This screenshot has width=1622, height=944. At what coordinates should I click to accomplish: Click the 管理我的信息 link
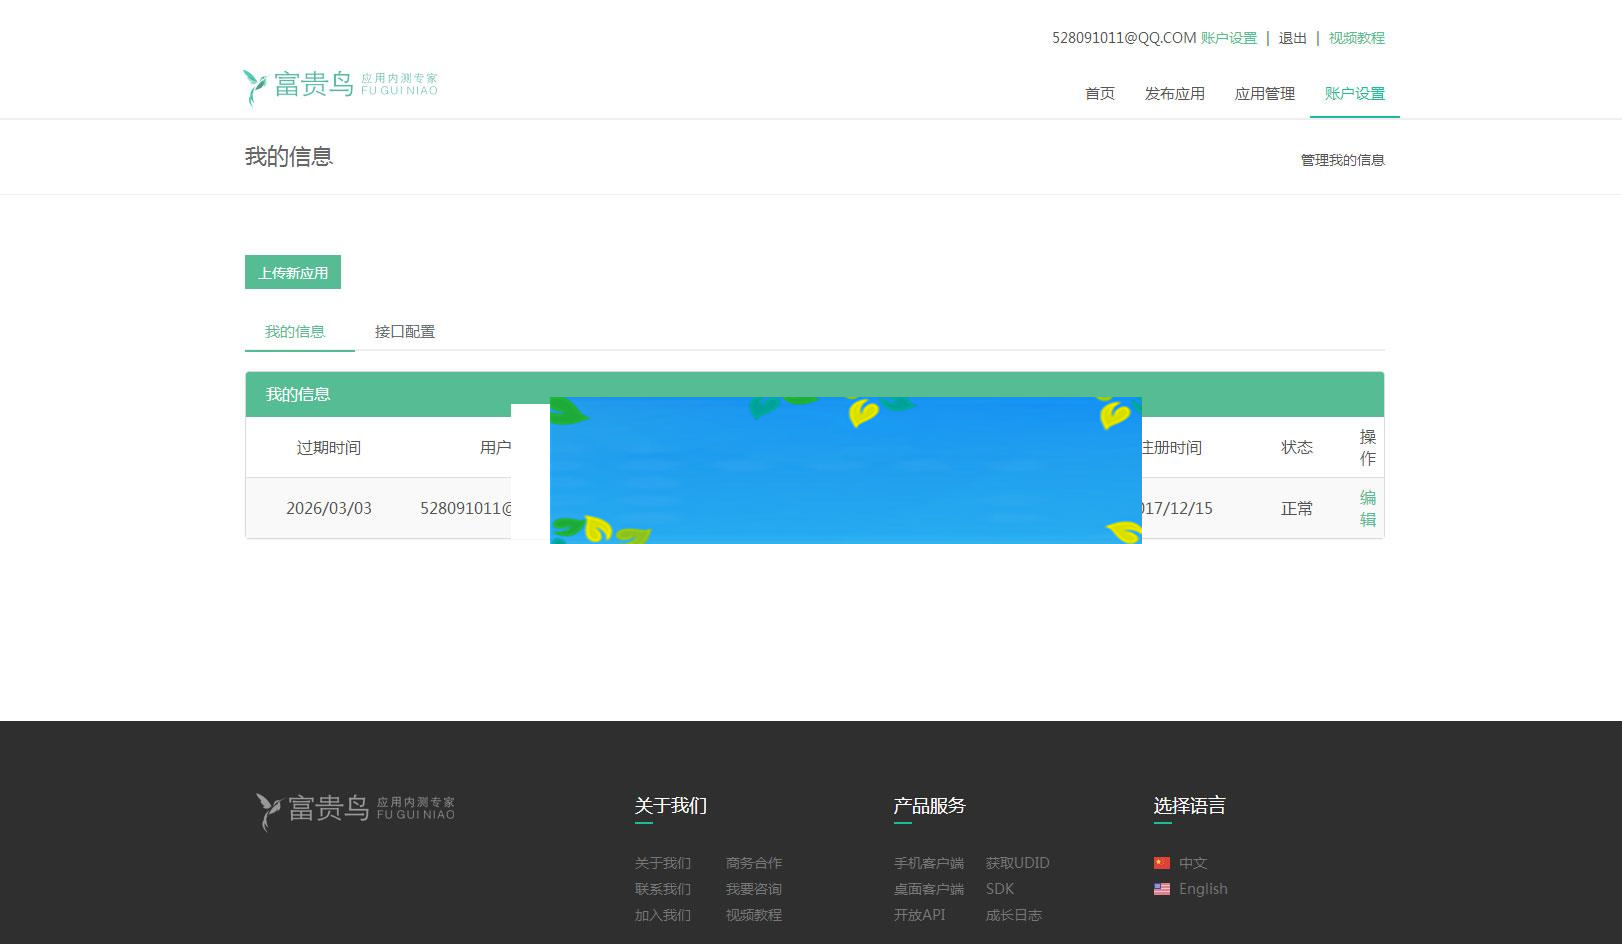coord(1341,158)
